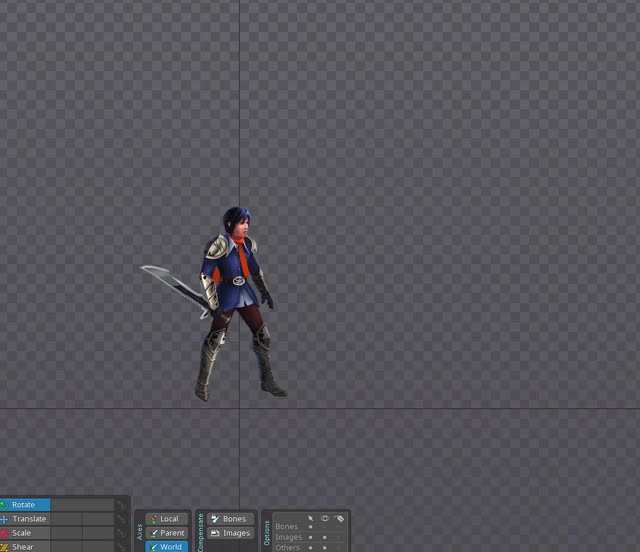Set a keyframe with Translate's key icon
Image resolution: width=640 pixels, height=552 pixels.
[x=122, y=519]
